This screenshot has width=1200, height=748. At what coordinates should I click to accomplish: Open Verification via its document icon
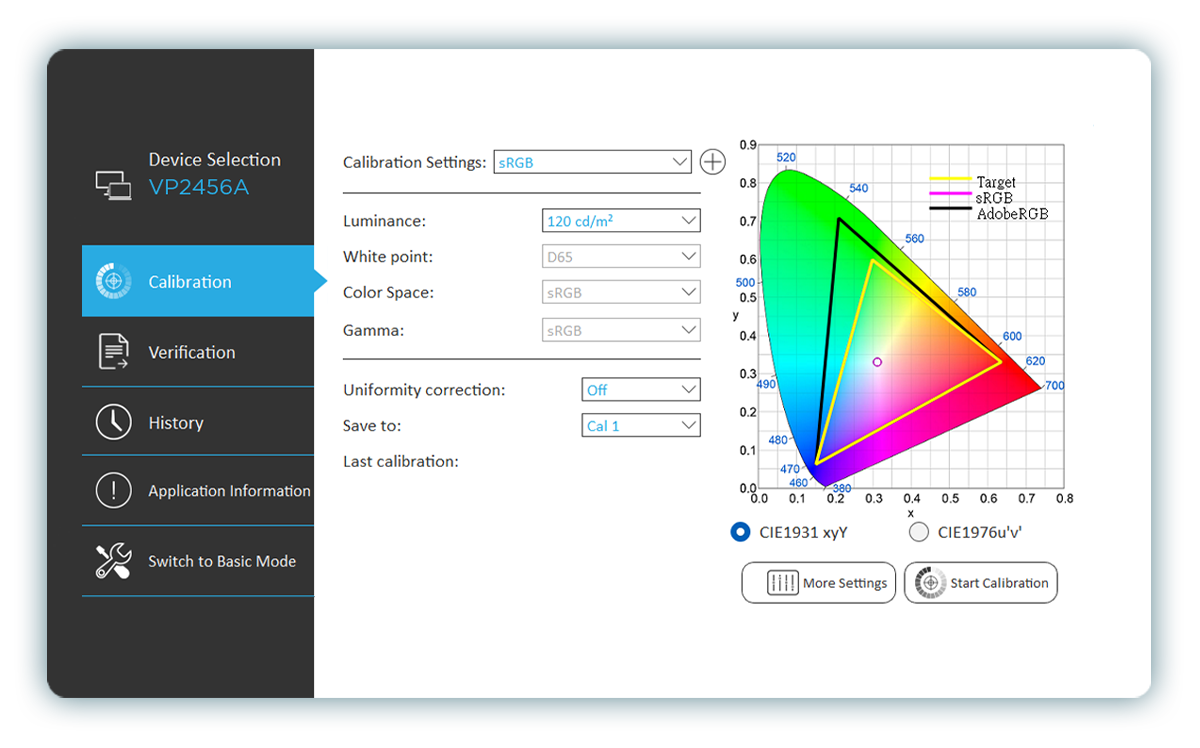[113, 351]
